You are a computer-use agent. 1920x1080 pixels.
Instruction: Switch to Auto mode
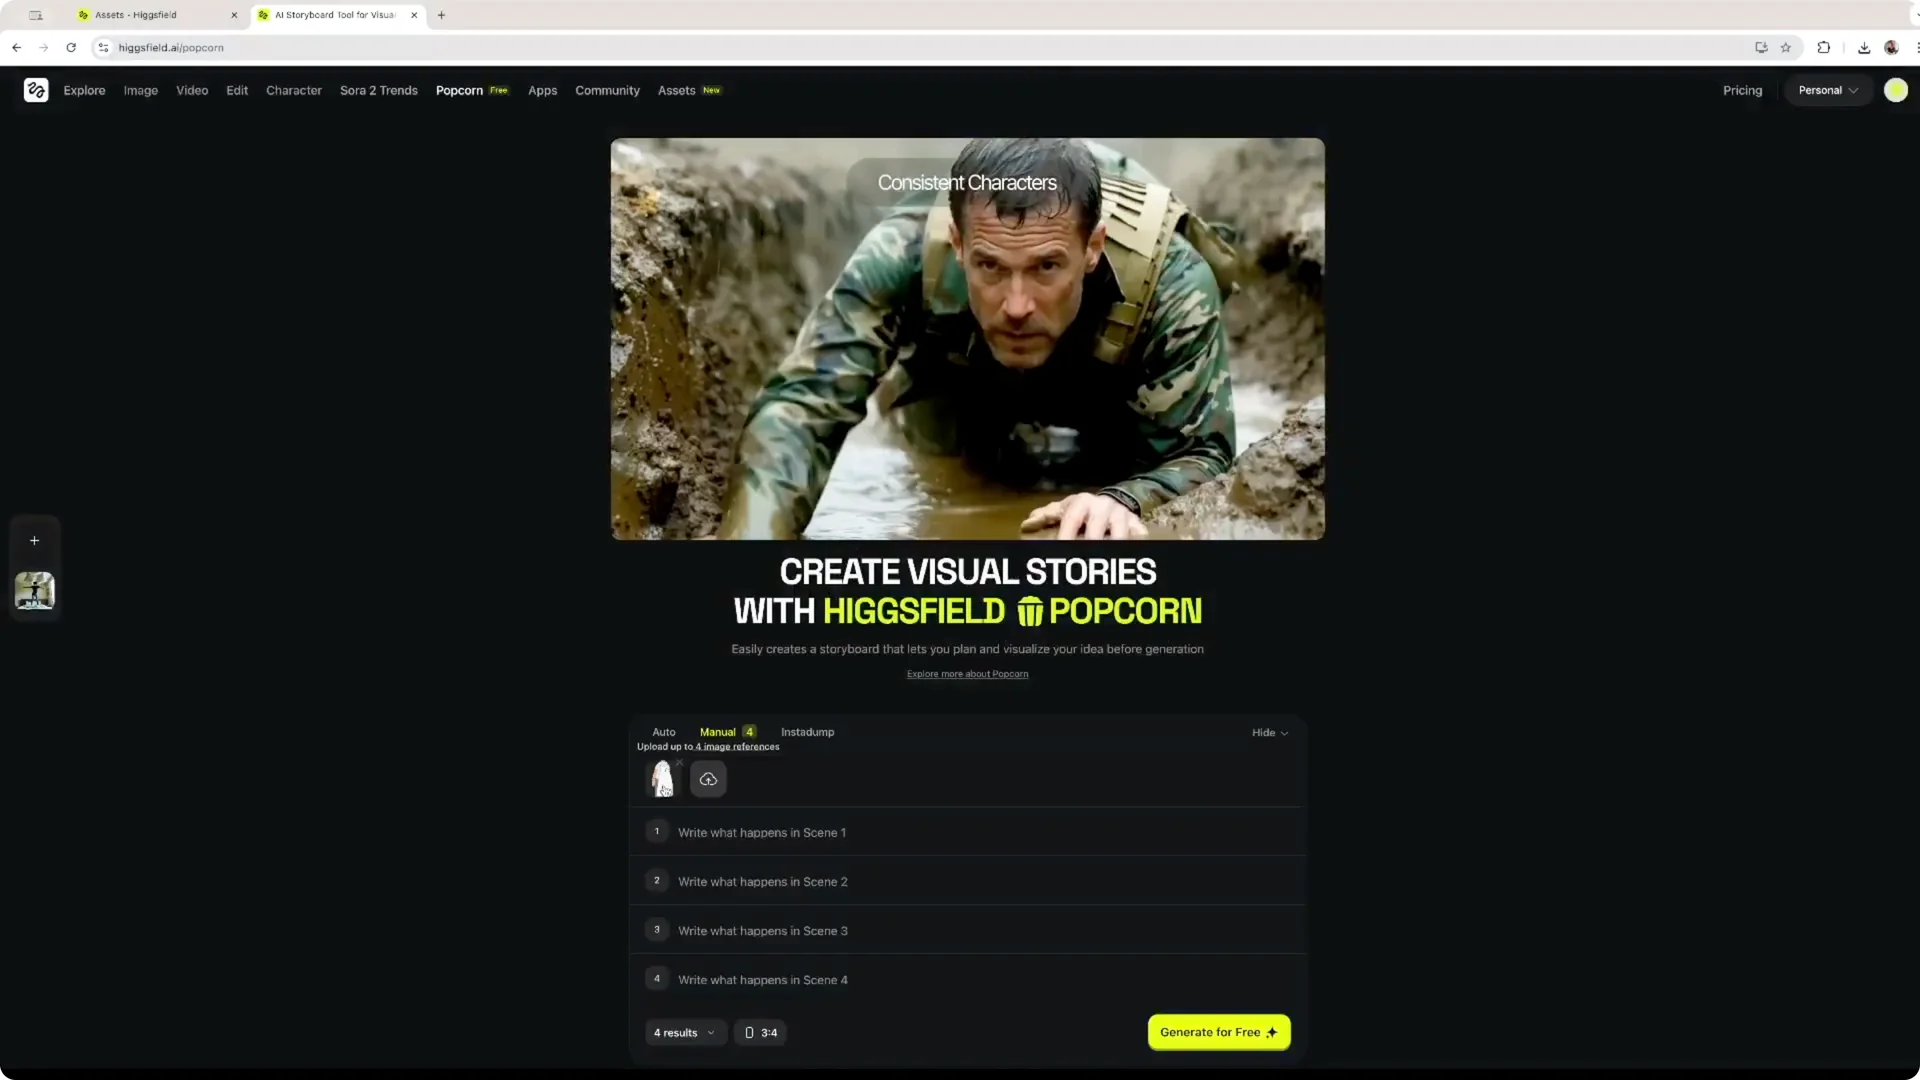pos(663,731)
